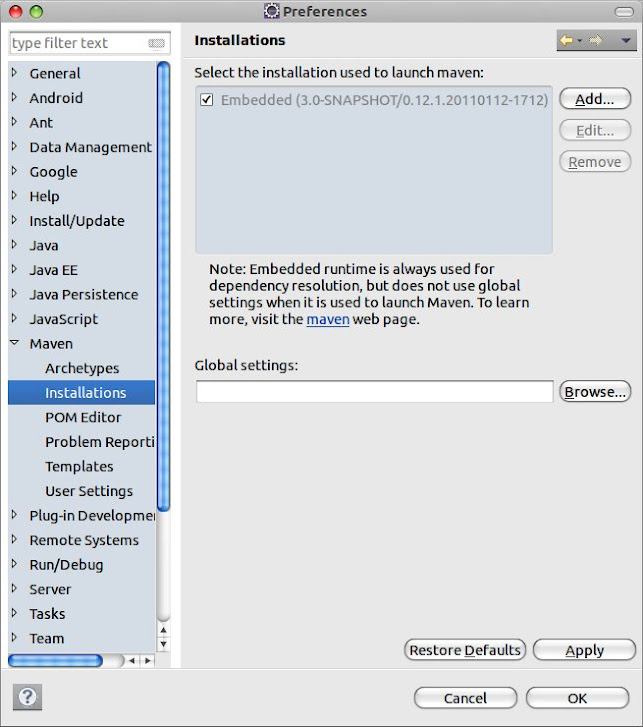Click the Remove button
Viewport: 643px width, 727px height.
(595, 162)
